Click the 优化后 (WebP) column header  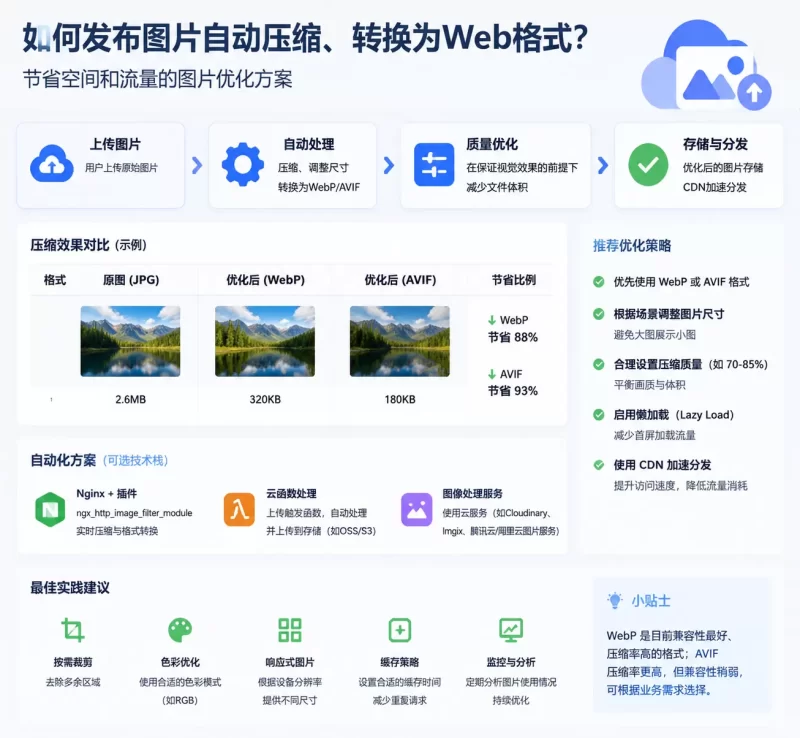click(x=265, y=280)
